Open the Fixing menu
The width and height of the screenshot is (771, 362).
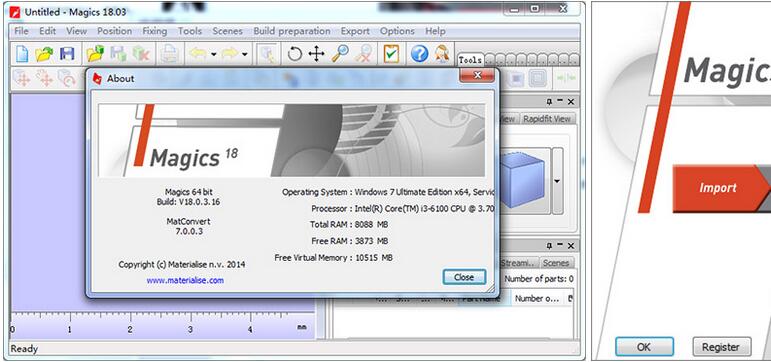click(154, 31)
